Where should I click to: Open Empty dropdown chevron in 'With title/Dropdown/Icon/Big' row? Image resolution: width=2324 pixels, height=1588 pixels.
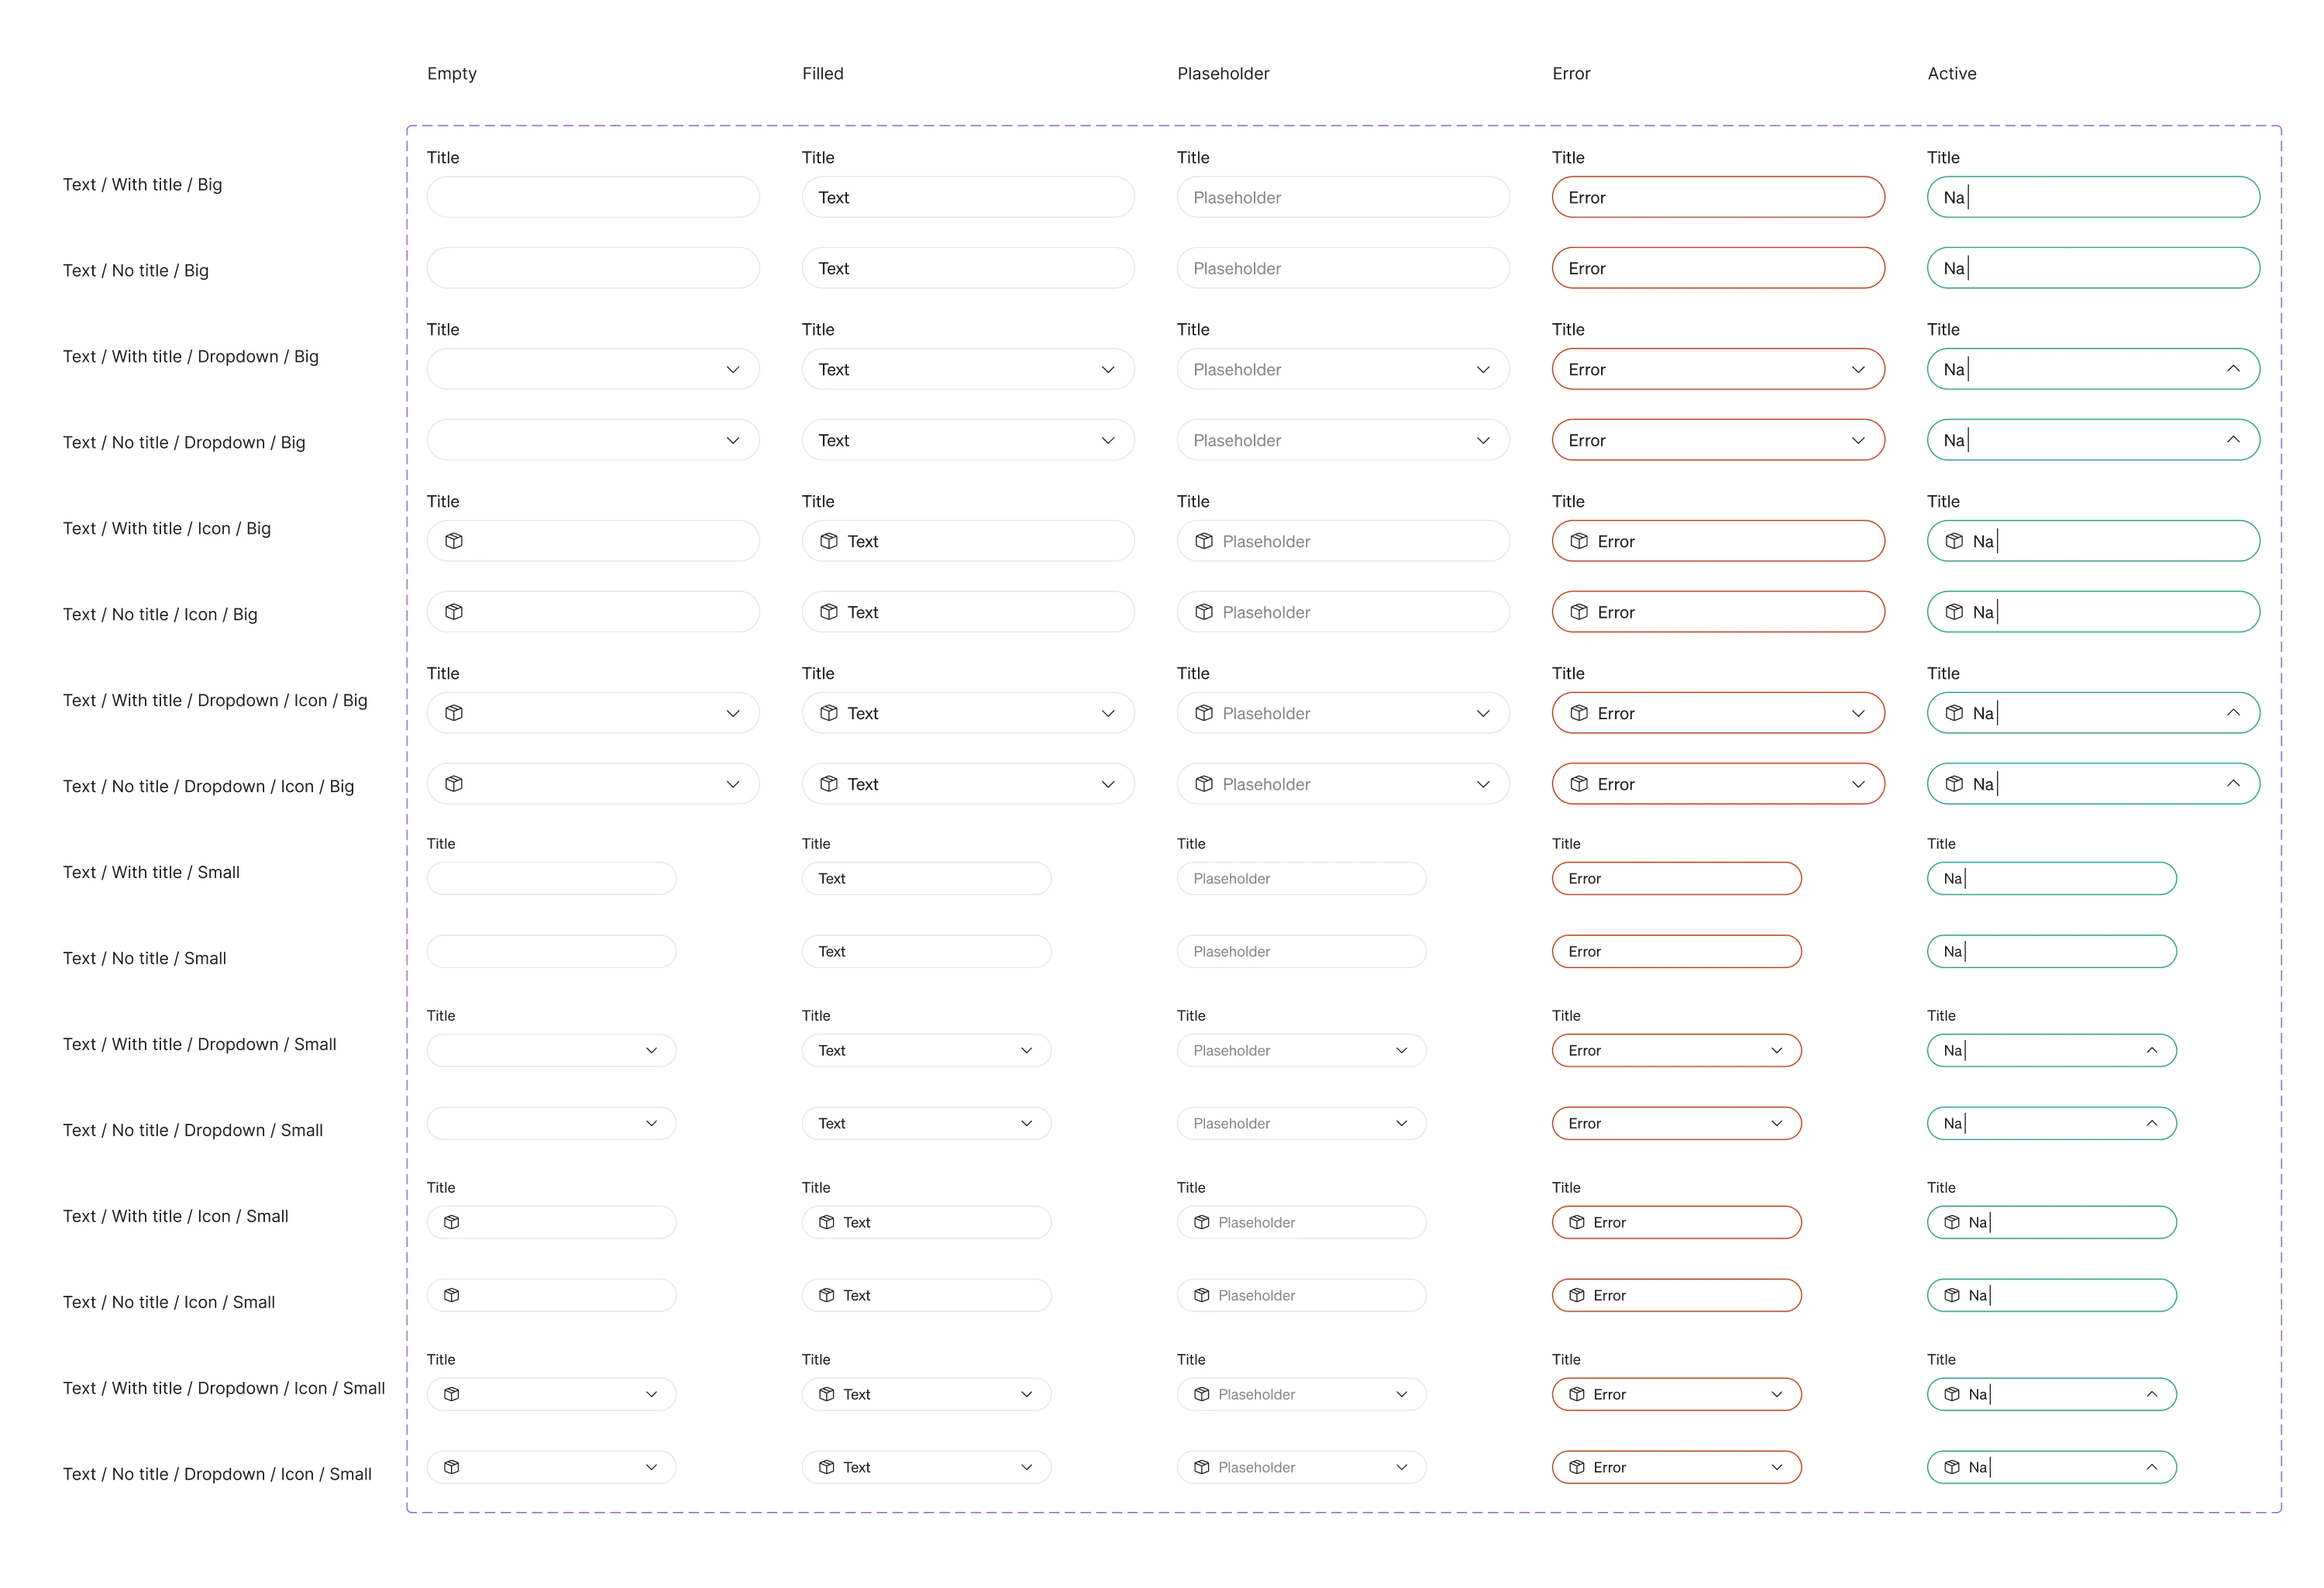[733, 713]
